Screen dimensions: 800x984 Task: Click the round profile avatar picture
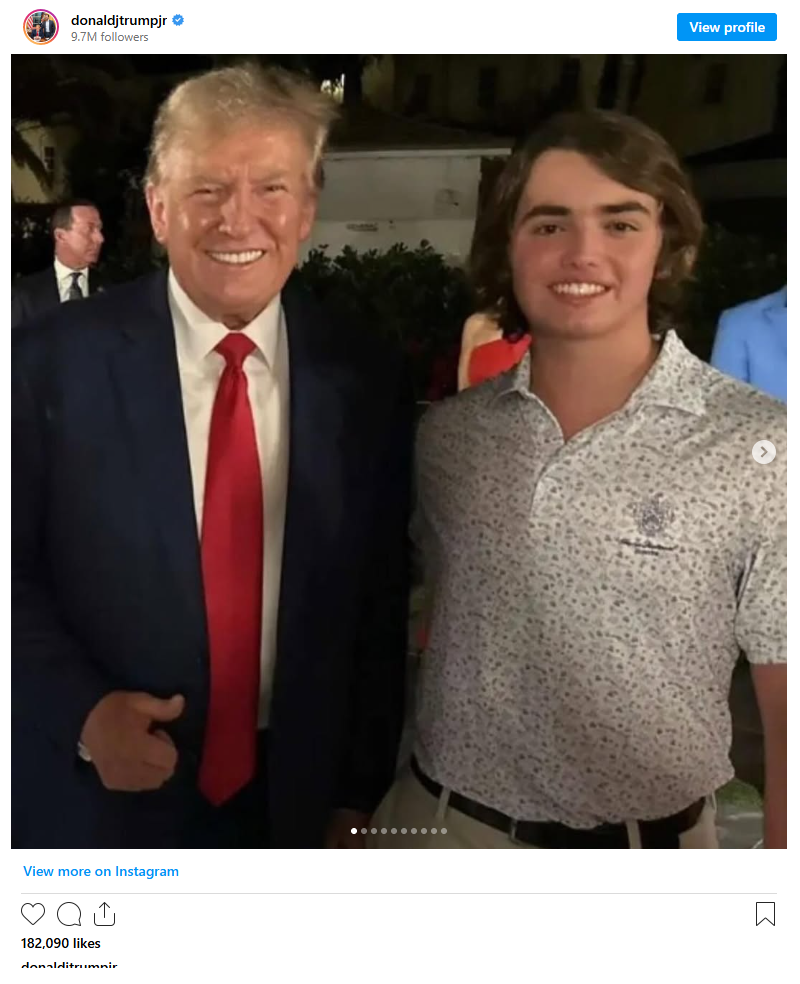[41, 27]
